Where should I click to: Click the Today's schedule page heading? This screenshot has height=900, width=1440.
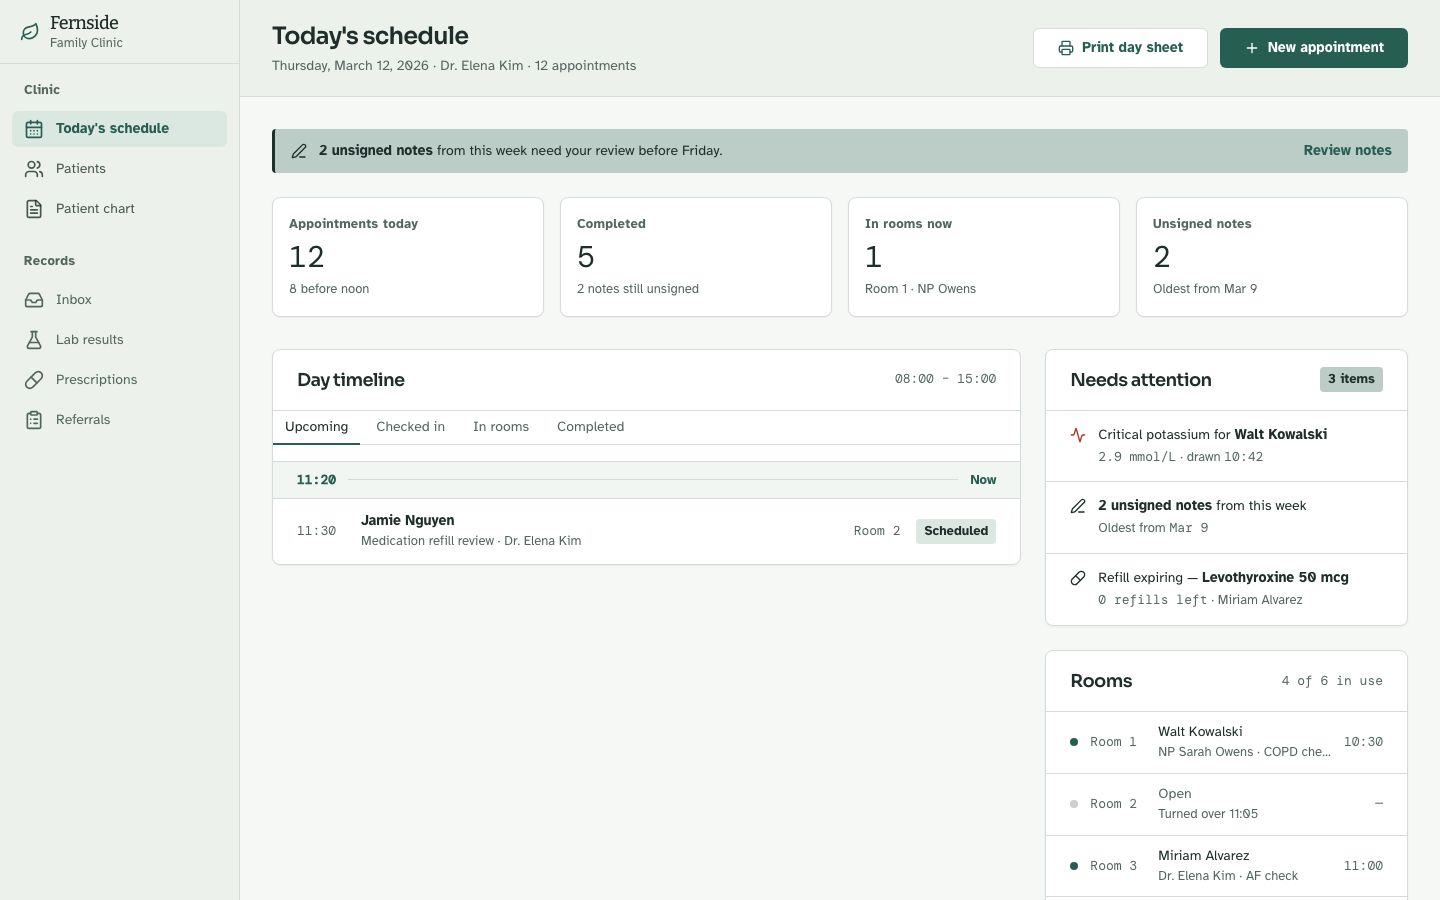coord(370,36)
